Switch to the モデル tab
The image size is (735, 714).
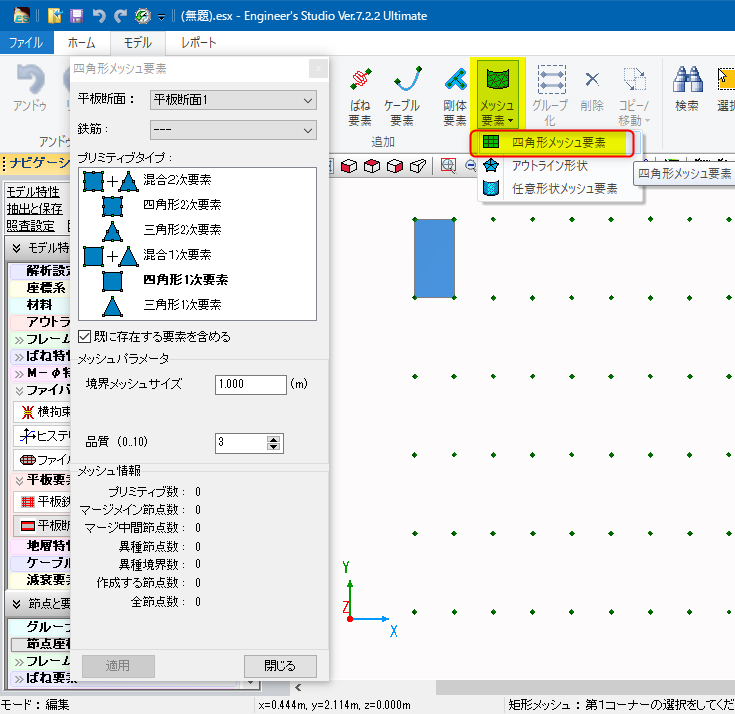click(137, 43)
